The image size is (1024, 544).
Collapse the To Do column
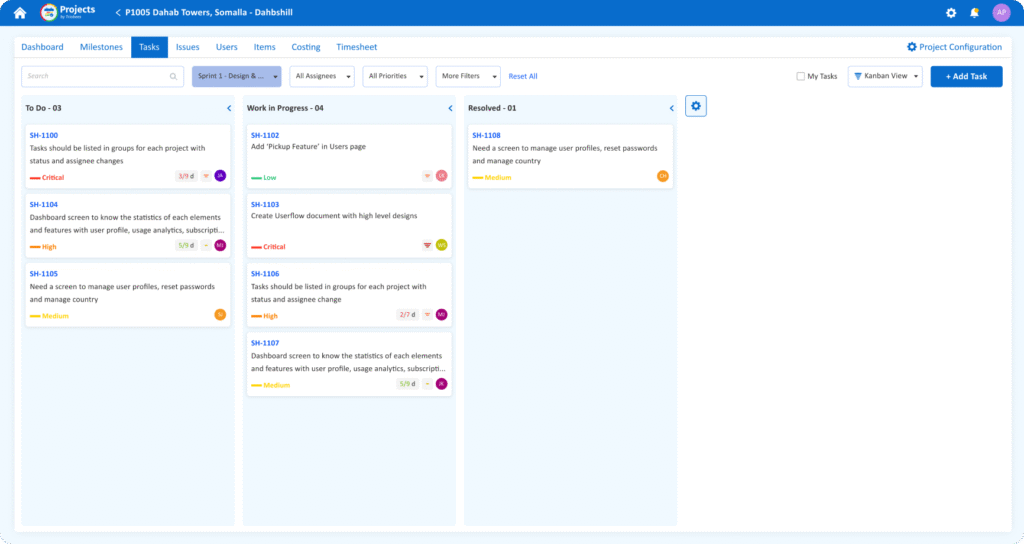[x=228, y=108]
